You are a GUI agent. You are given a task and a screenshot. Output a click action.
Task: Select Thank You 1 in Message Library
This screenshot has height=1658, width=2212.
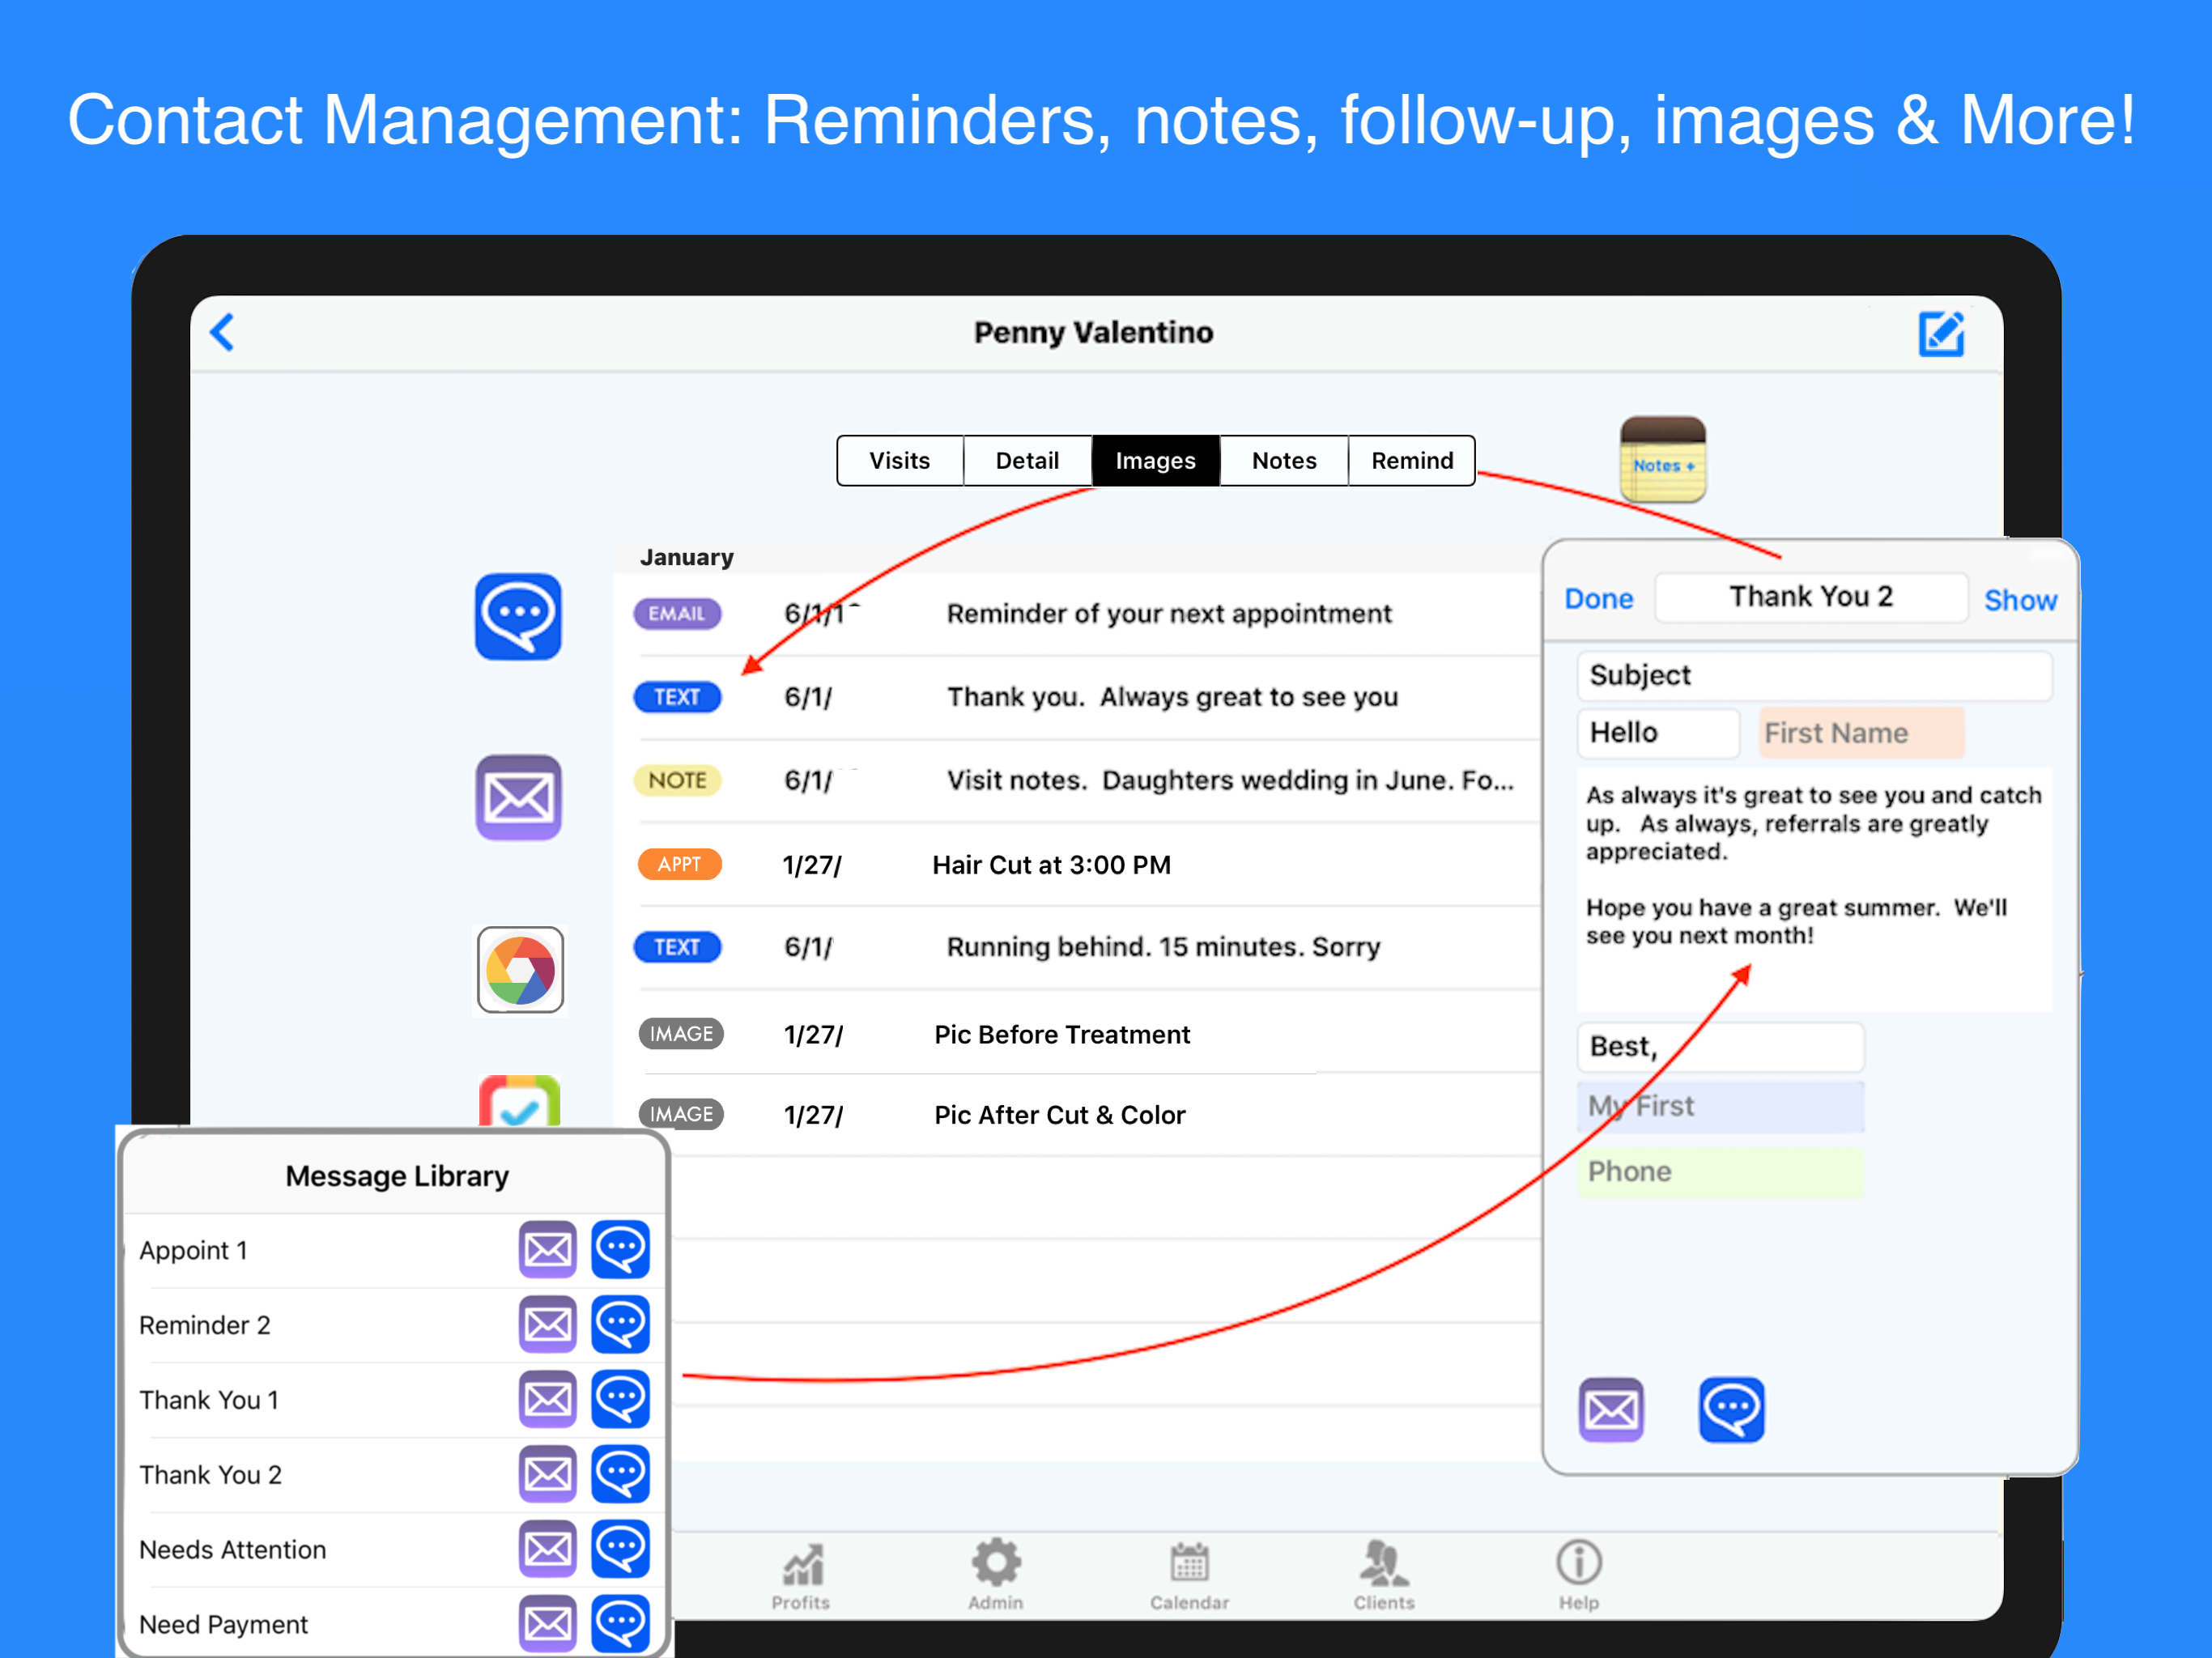(209, 1400)
